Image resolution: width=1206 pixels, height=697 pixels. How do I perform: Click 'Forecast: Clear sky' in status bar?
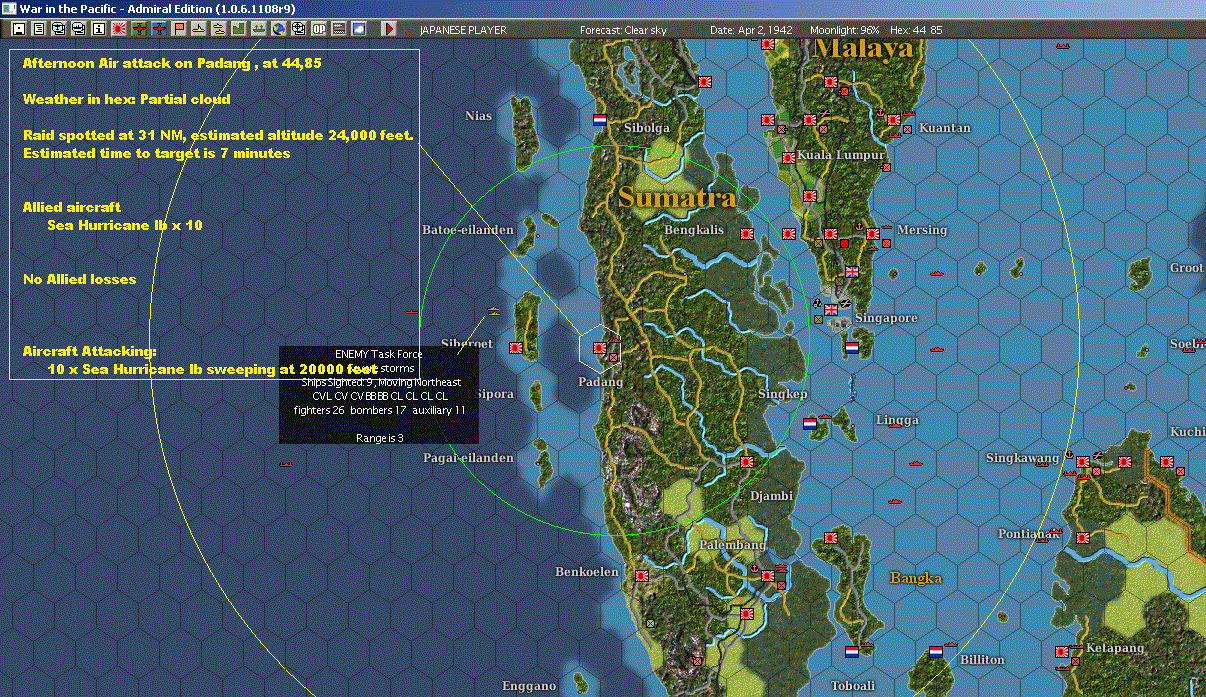coord(623,30)
